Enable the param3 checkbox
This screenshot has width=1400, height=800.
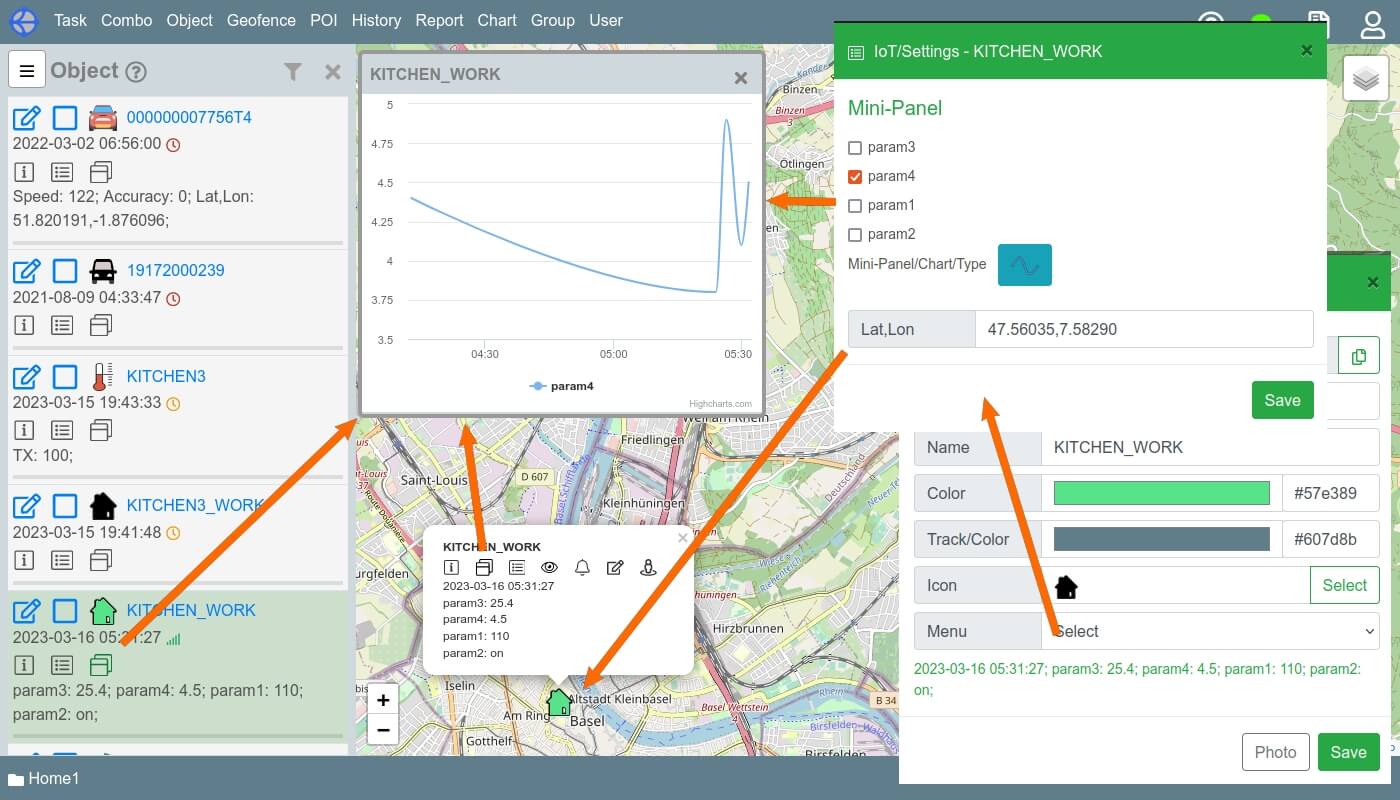[x=855, y=148]
